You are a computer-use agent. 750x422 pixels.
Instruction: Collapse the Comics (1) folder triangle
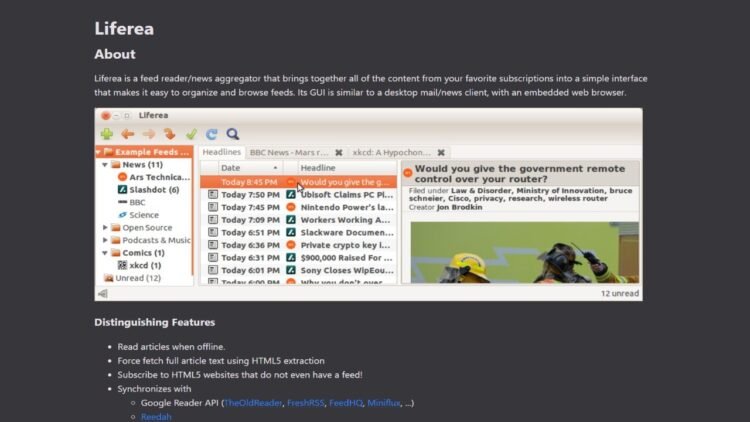click(x=105, y=253)
